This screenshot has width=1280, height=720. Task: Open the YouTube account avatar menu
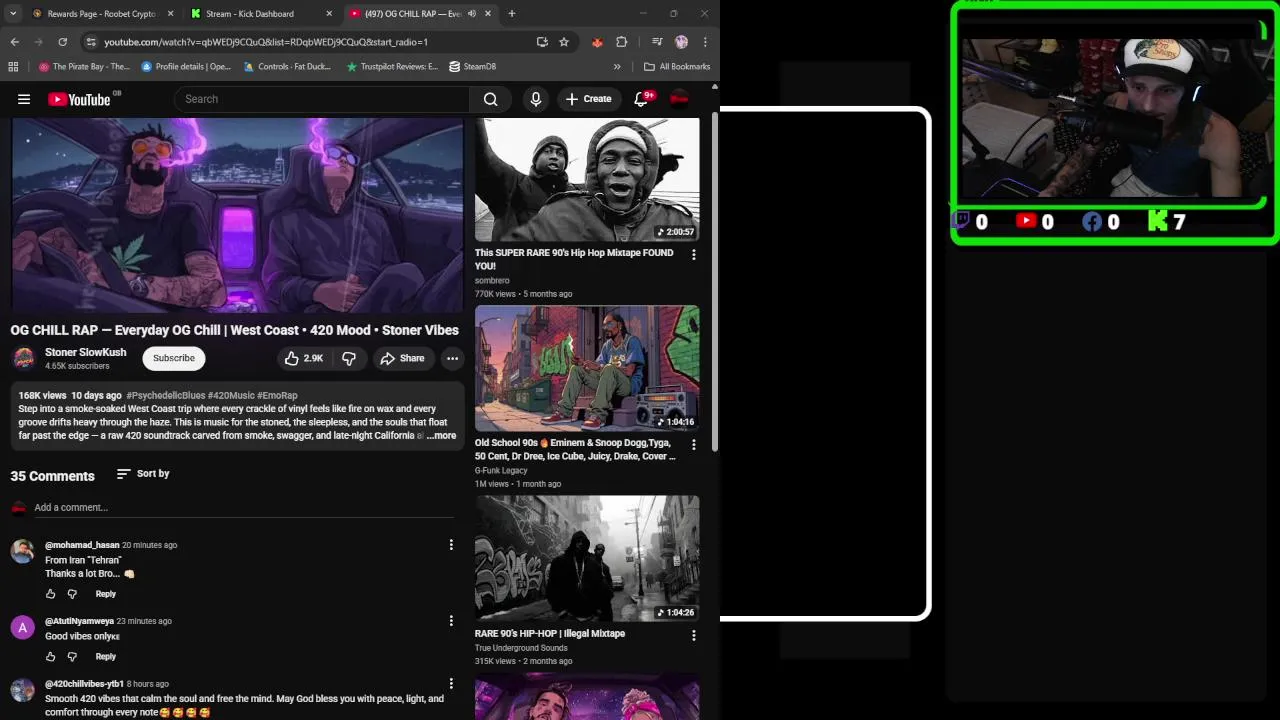pos(679,98)
